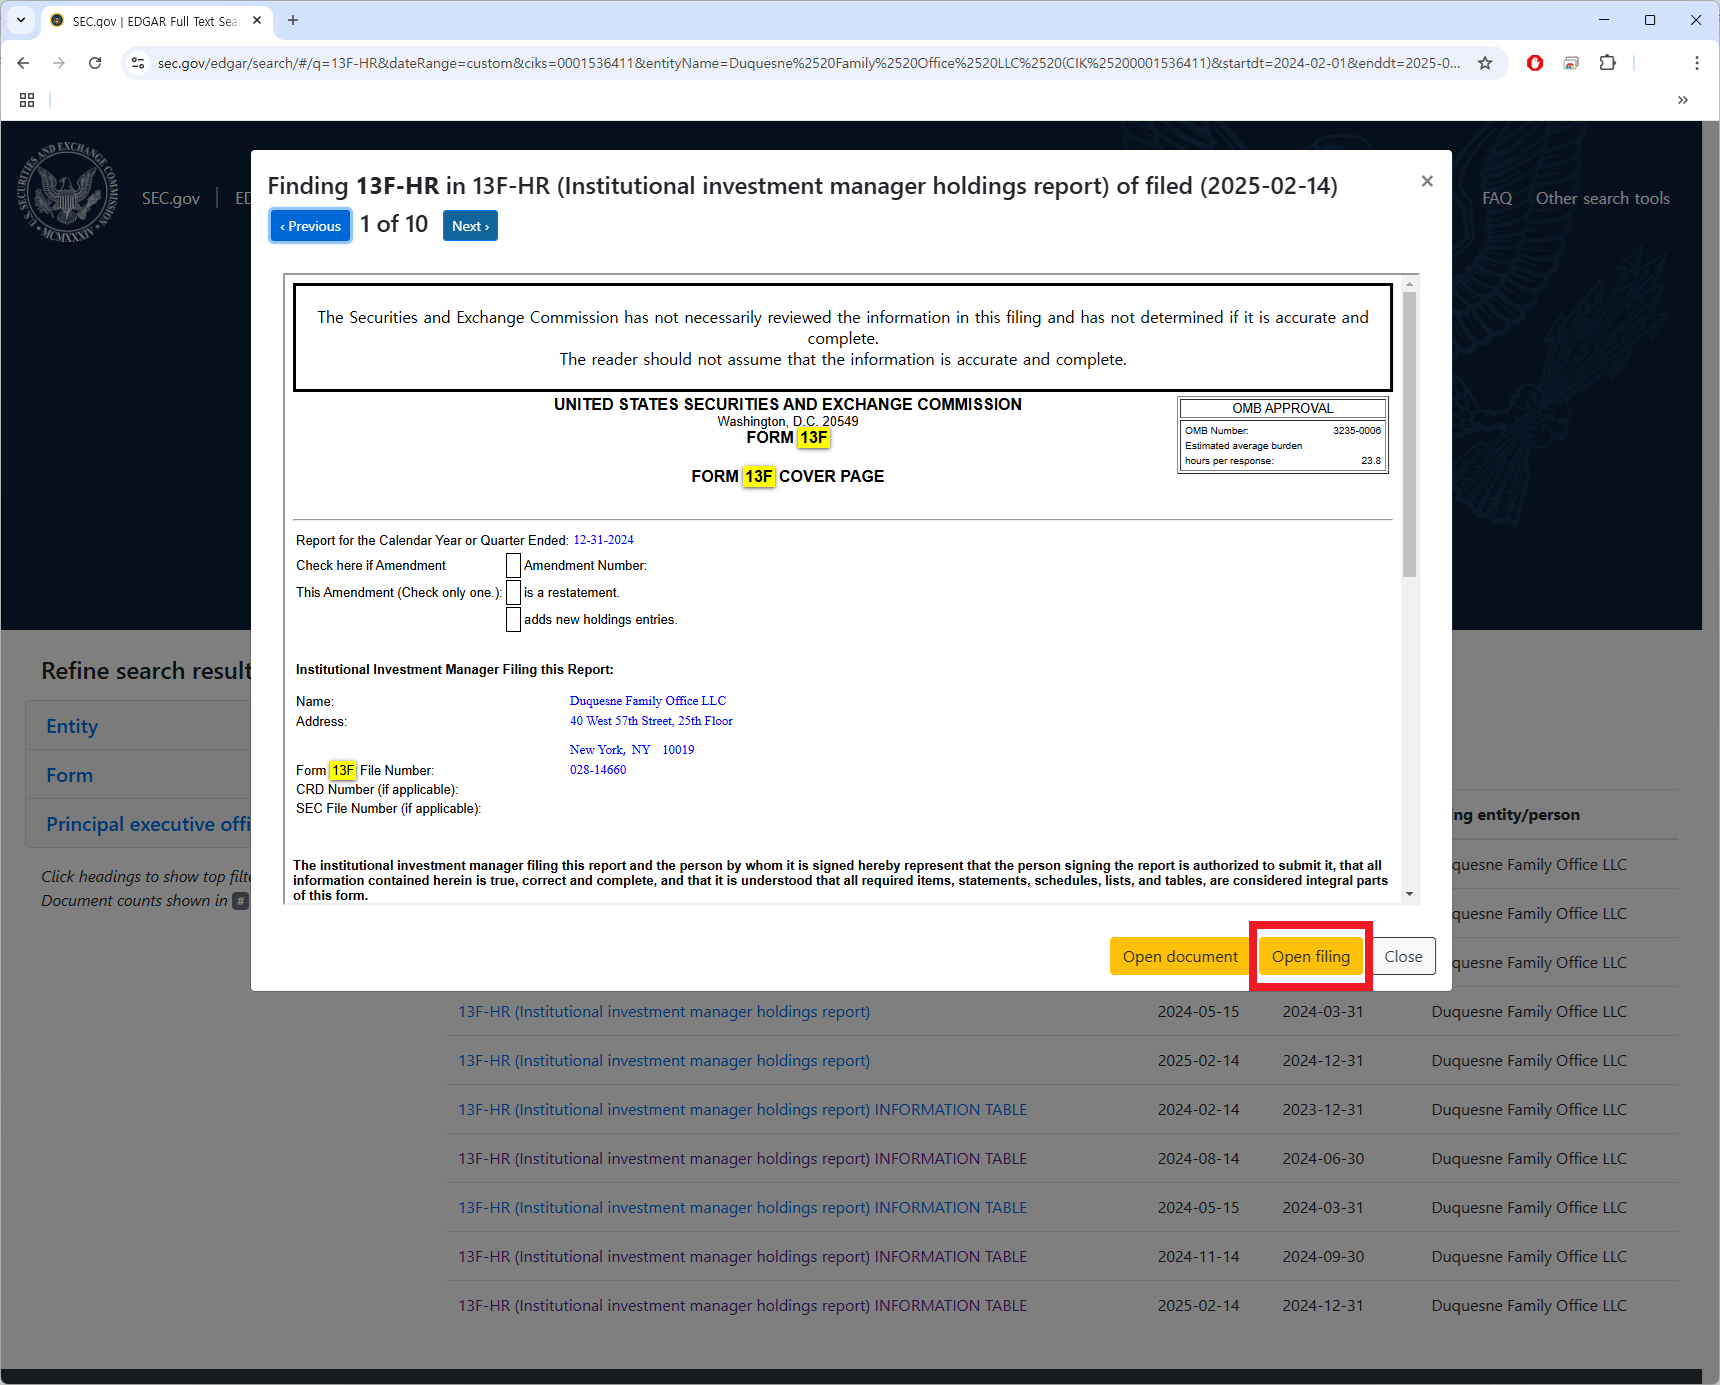Click the 'FORM 13F COVER PAGE' heading
The image size is (1720, 1385).
(788, 476)
